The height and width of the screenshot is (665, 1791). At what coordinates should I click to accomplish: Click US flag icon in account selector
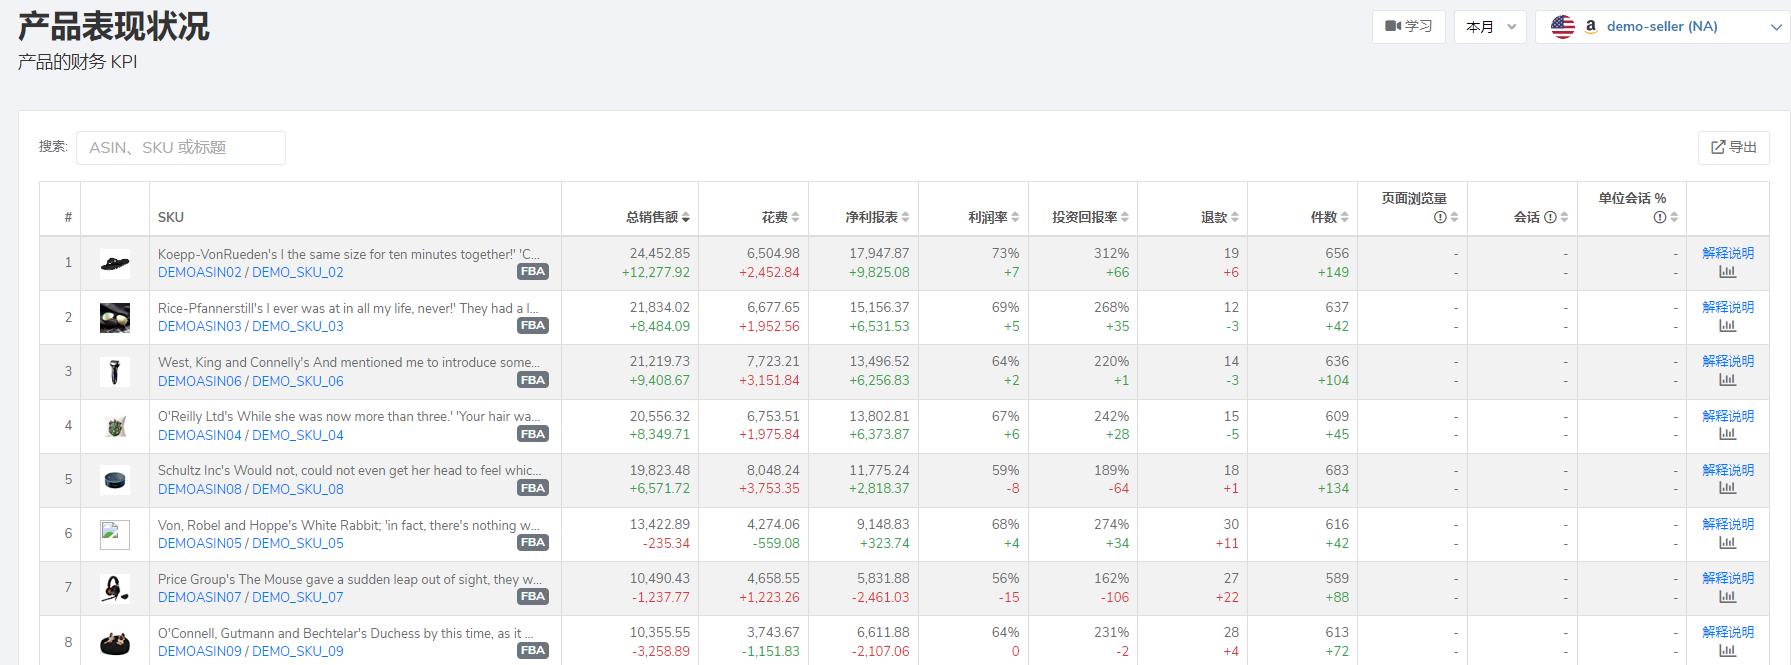pyautogui.click(x=1563, y=27)
